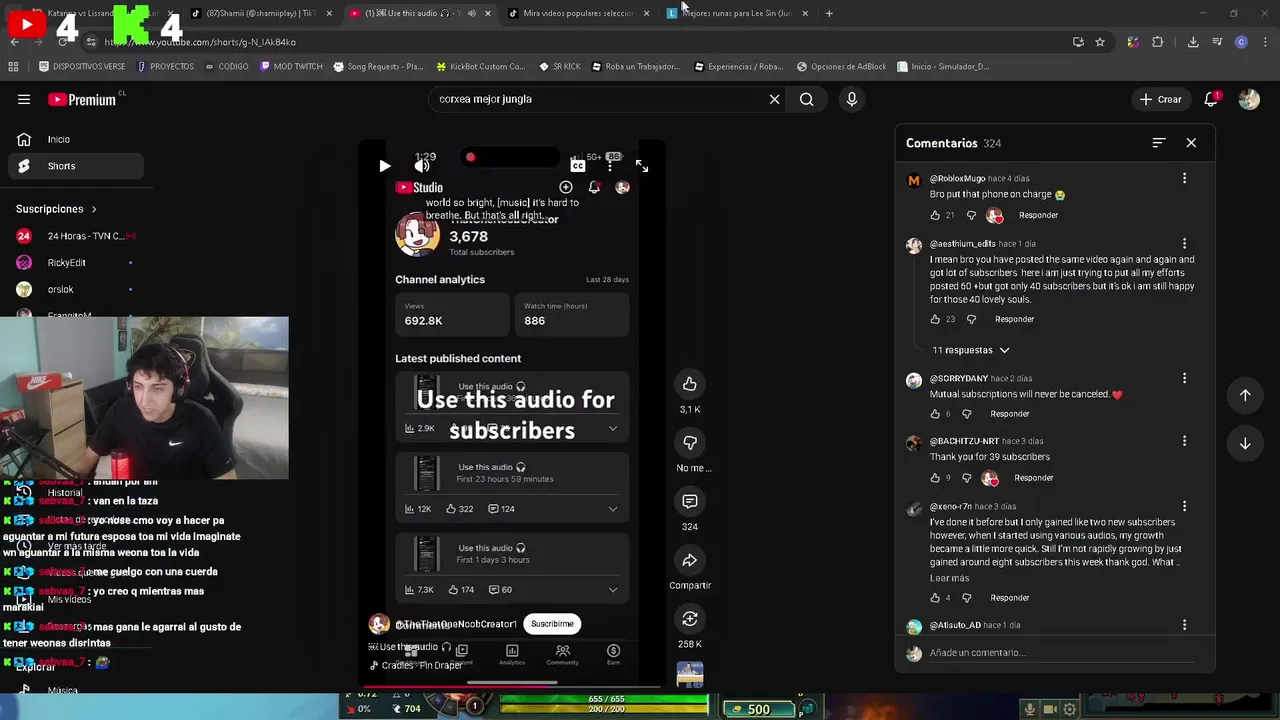Dislike the Short with No me gusta
1280x720 pixels.
(x=690, y=442)
